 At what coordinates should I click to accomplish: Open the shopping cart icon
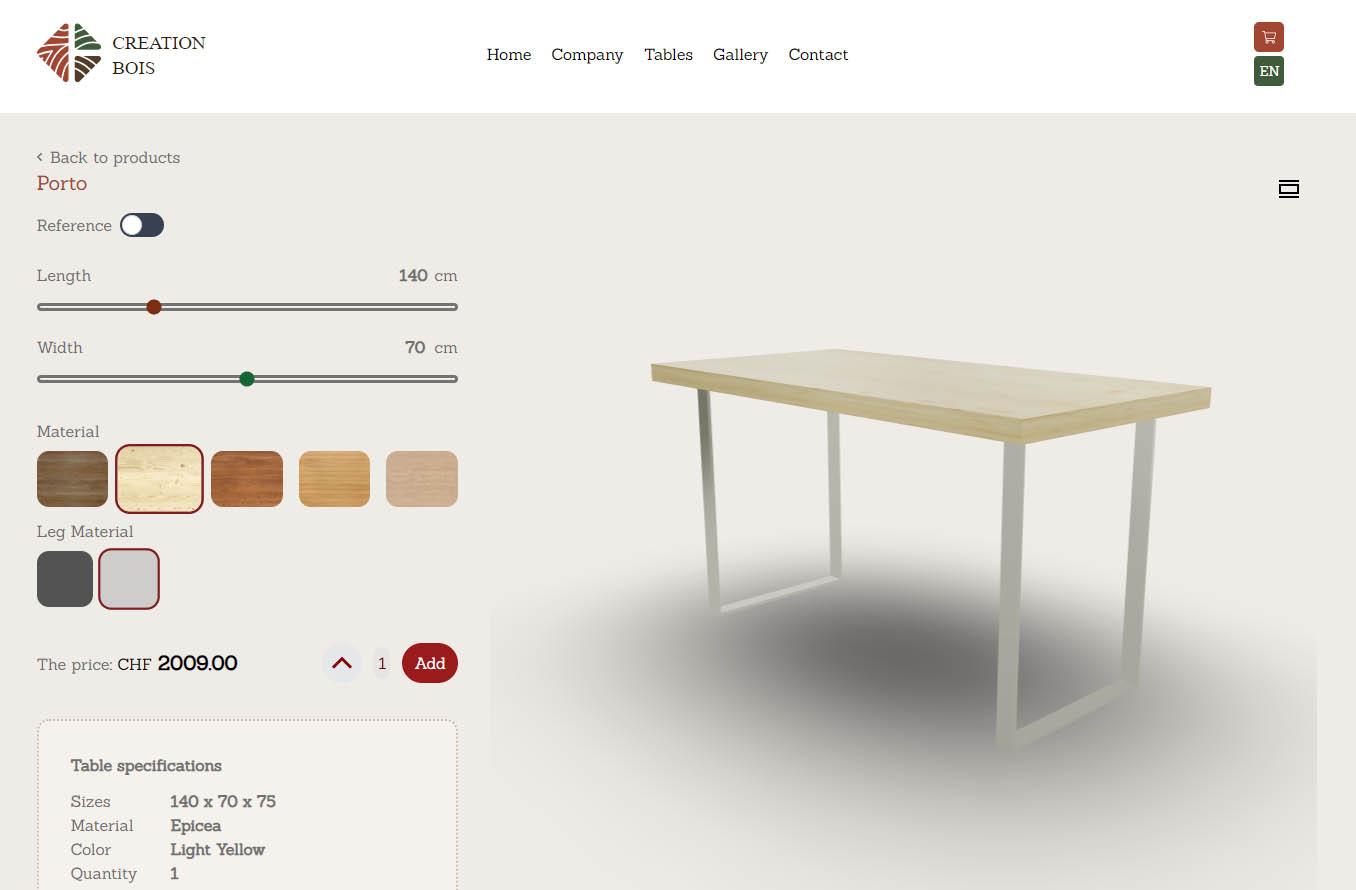pos(1269,37)
